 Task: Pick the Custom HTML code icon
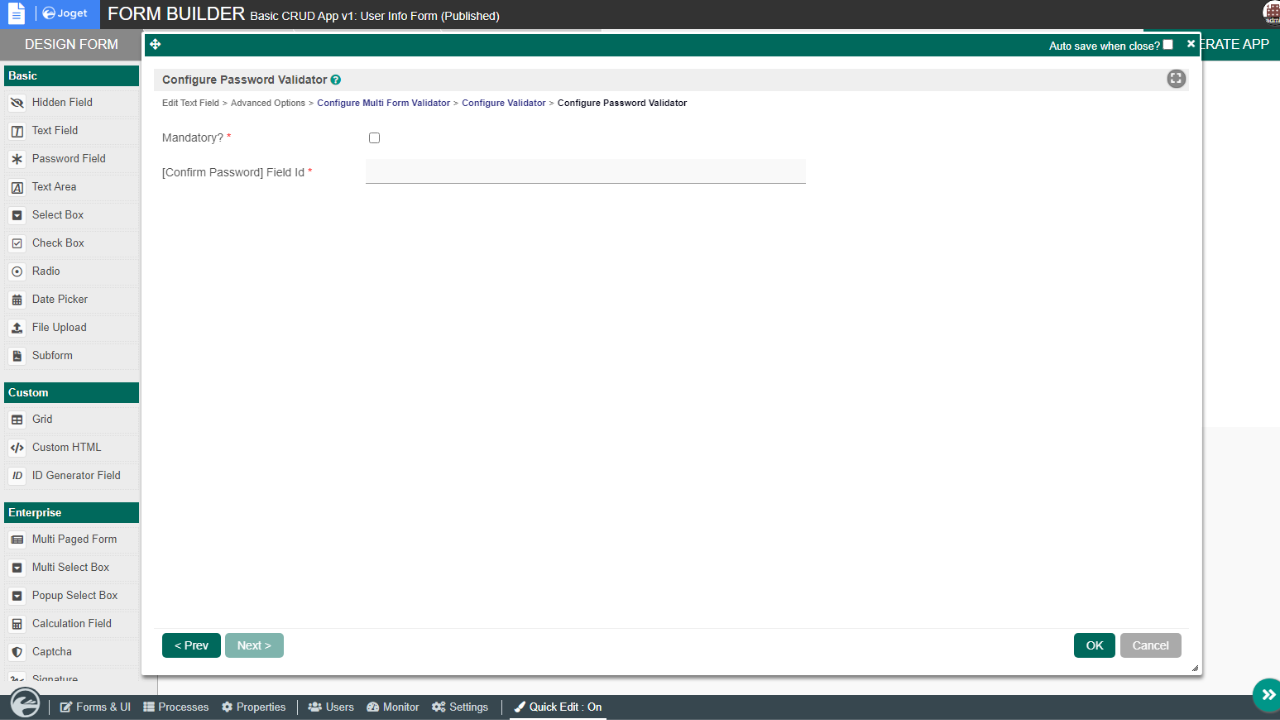(17, 448)
